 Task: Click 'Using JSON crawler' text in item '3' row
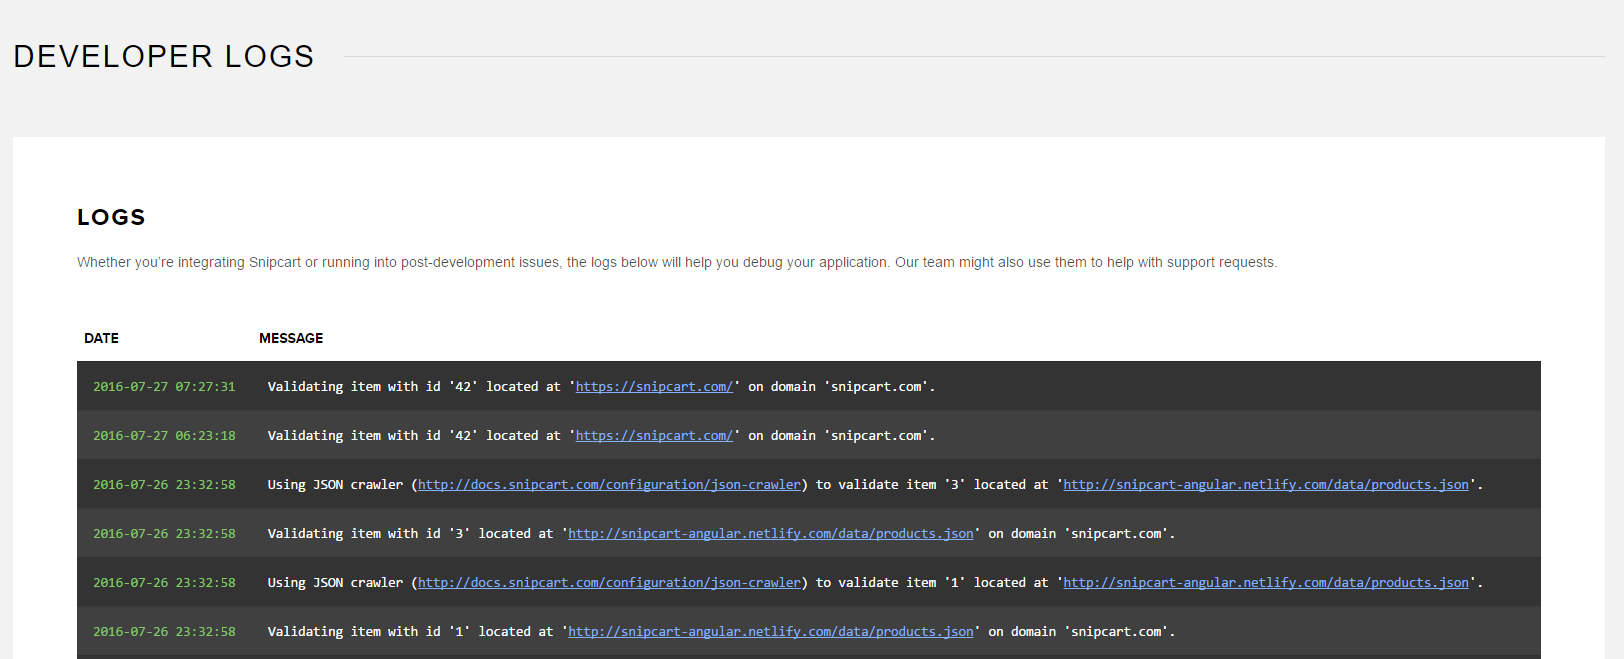[335, 484]
